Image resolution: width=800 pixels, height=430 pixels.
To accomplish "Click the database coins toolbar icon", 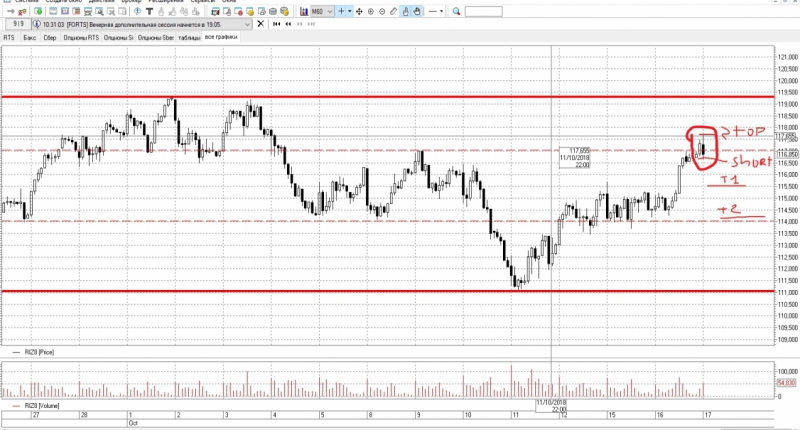I will tap(285, 11).
